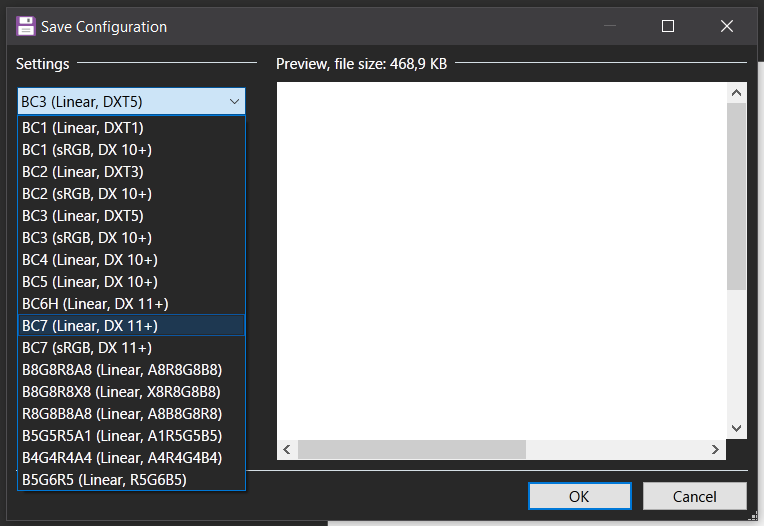
Task: Close the Save Configuration dialog
Action: click(727, 26)
